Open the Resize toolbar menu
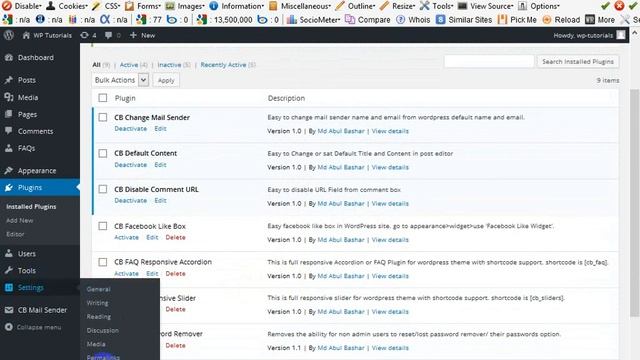 [x=397, y=6]
